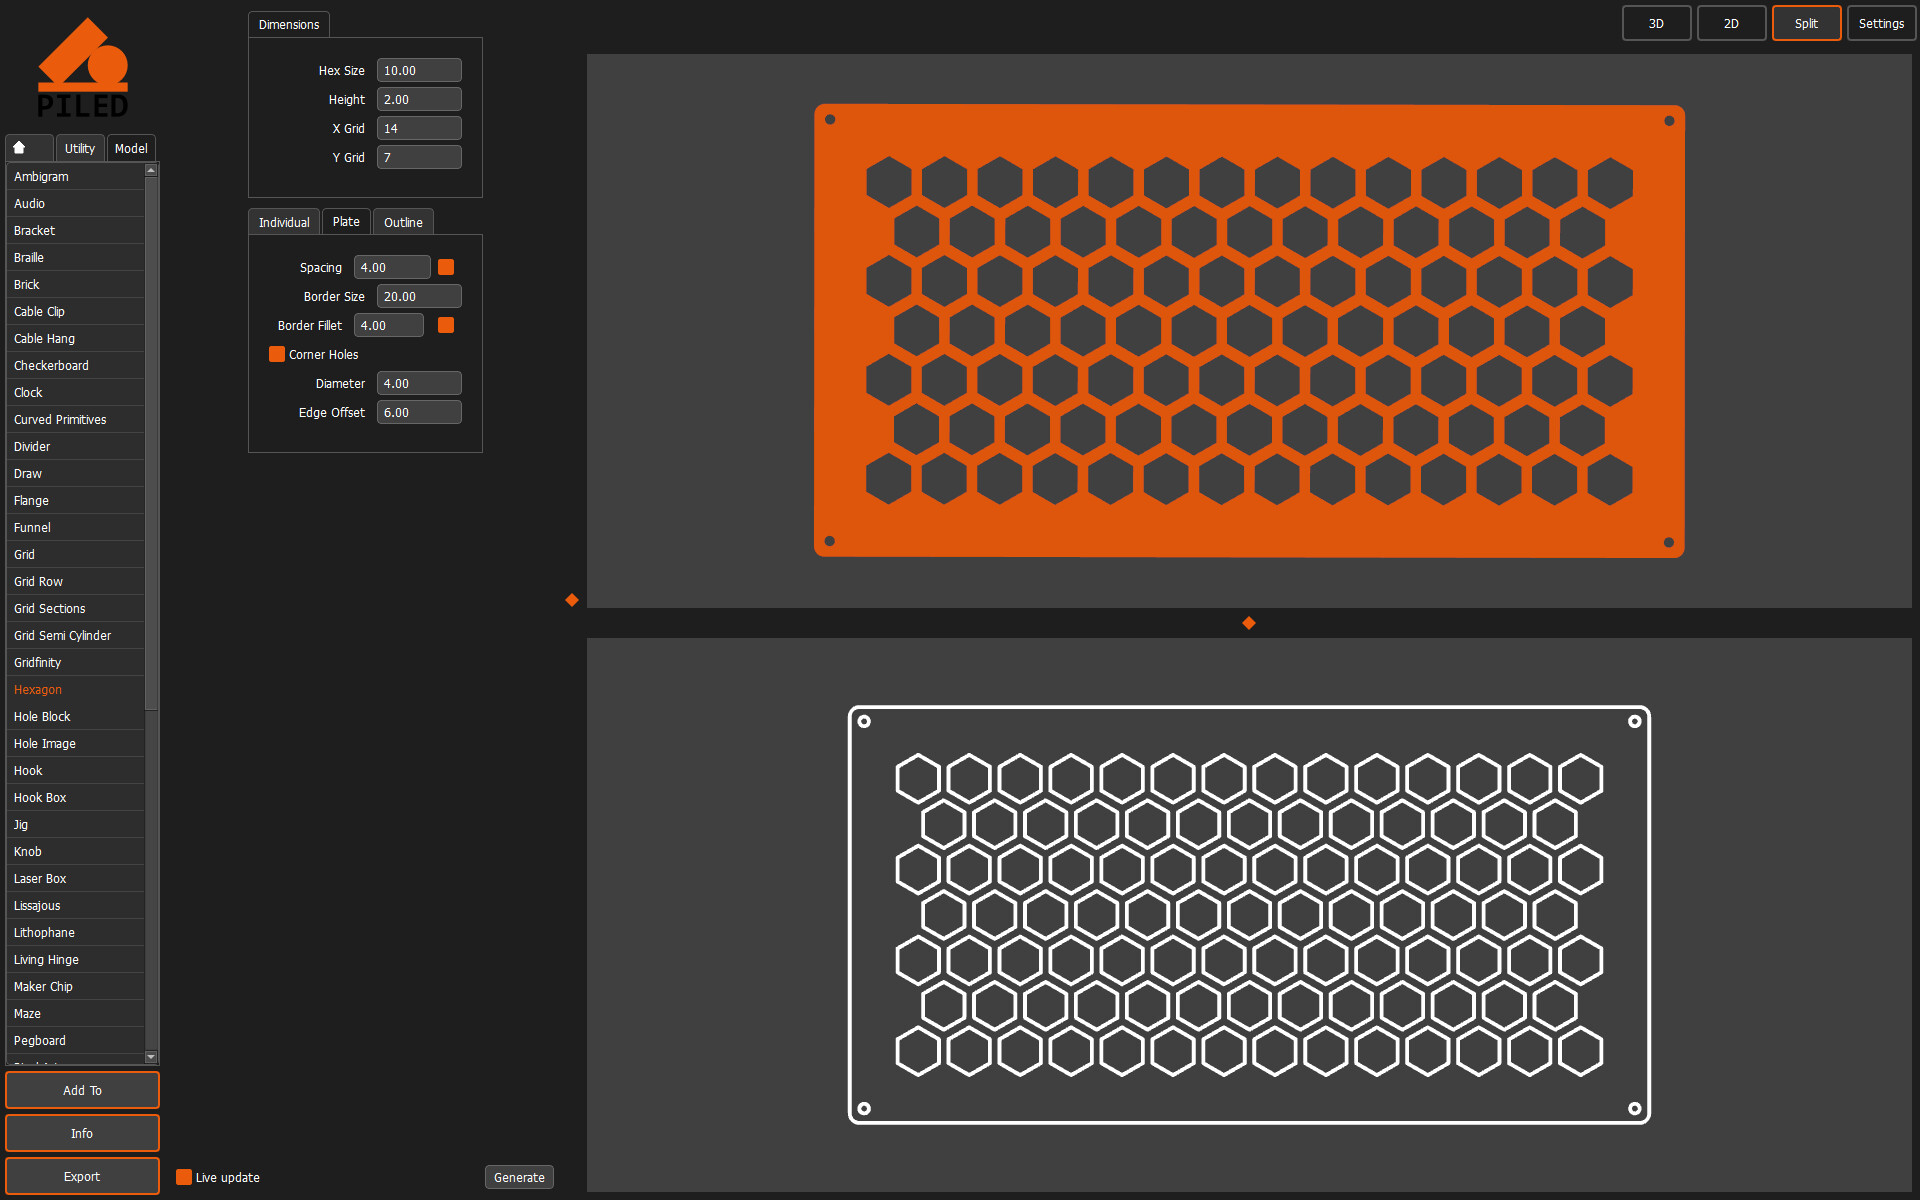Click the Hex Size input field
Screen dimensions: 1920x1200
[419, 70]
